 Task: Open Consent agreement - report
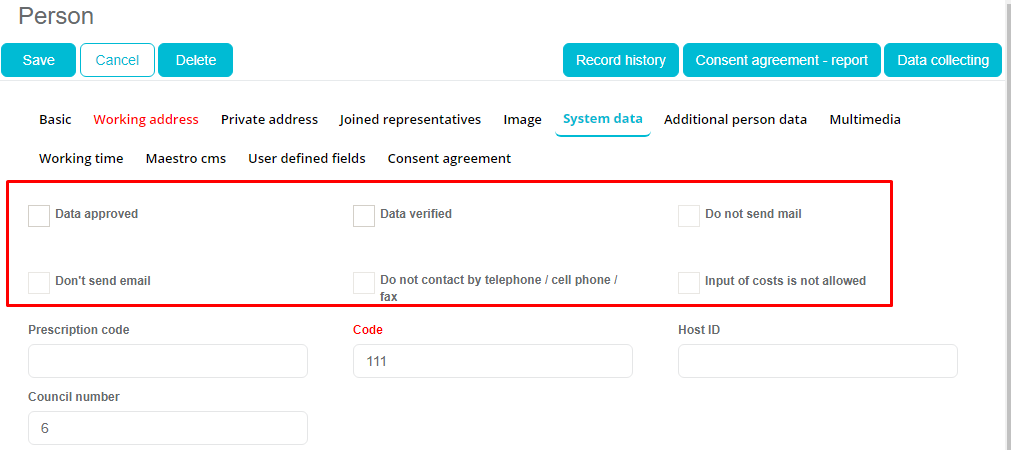pyautogui.click(x=781, y=60)
